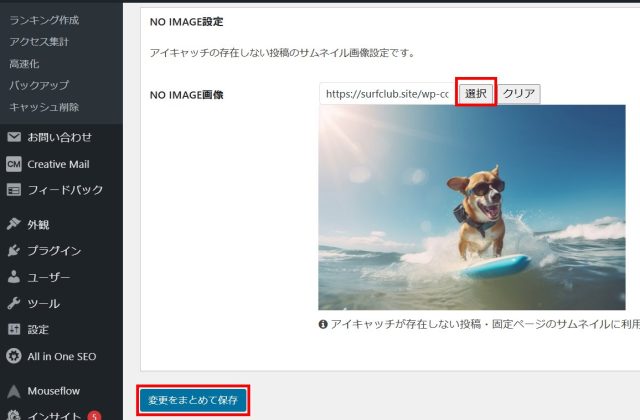Open Mouseflow menu label

tap(53, 391)
